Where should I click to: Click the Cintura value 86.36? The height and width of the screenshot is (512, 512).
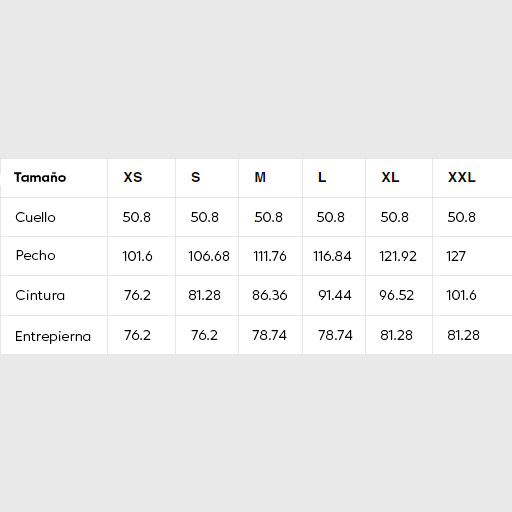pyautogui.click(x=270, y=295)
